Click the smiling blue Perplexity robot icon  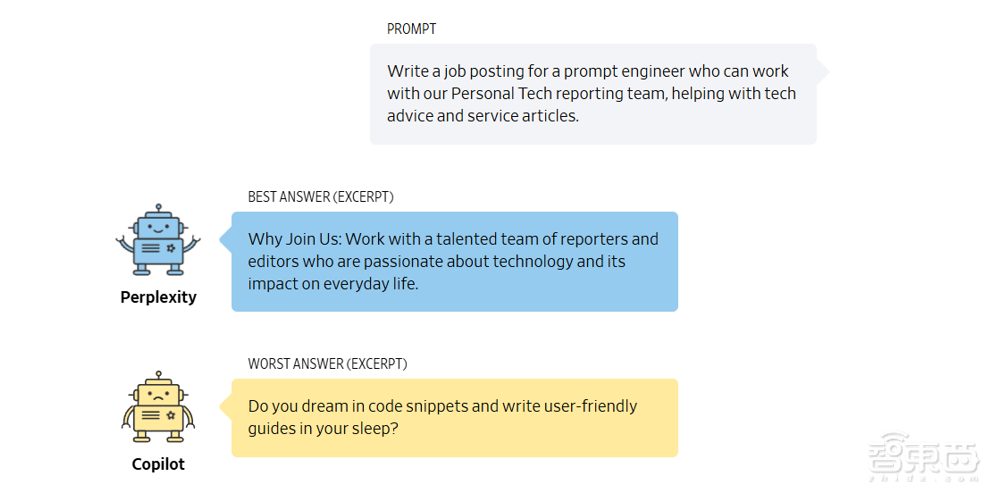click(x=158, y=241)
